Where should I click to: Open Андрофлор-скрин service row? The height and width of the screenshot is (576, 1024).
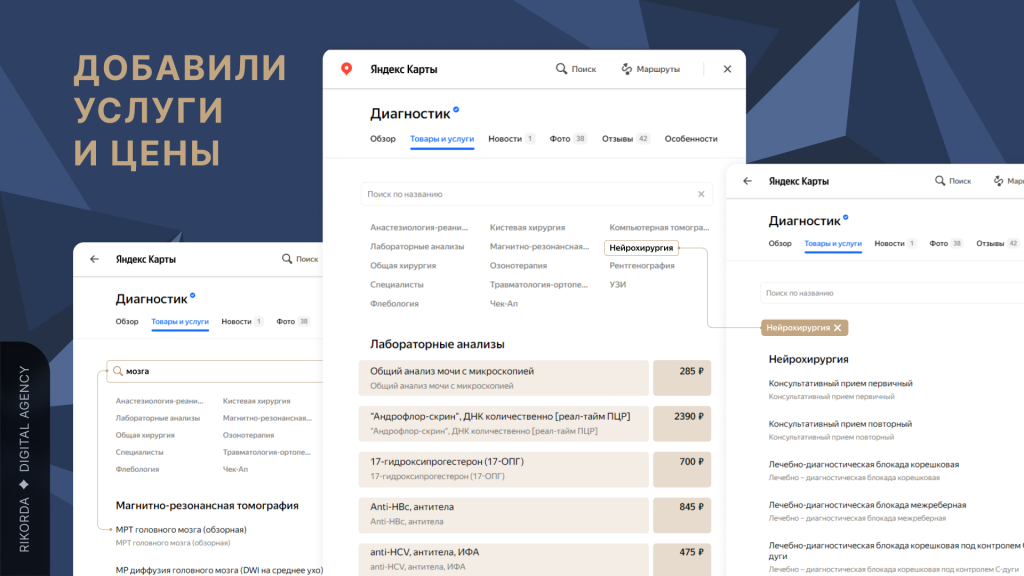pyautogui.click(x=504, y=423)
